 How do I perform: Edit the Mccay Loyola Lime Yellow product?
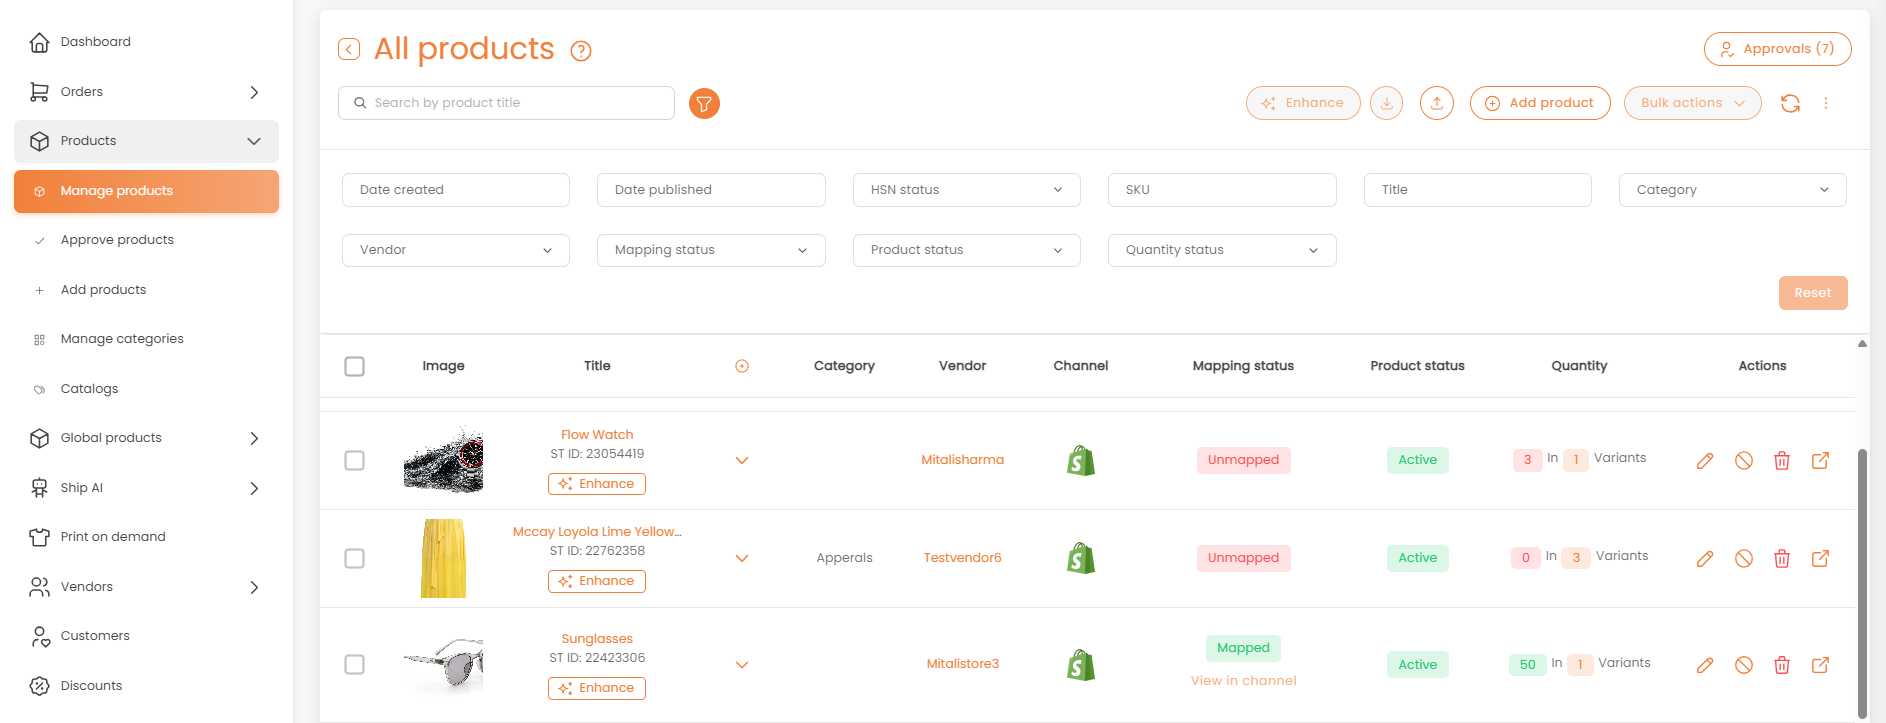(x=1705, y=558)
